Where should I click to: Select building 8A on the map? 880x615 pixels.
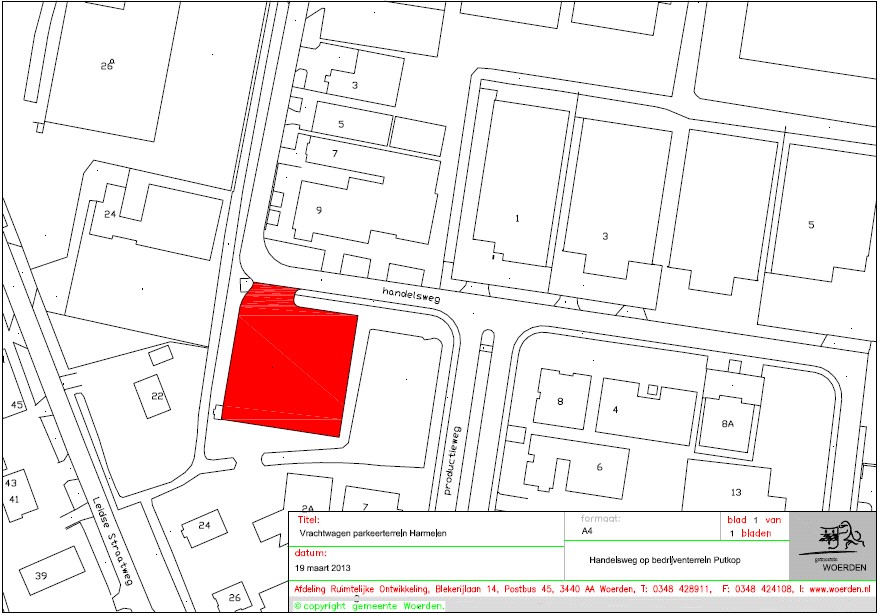pyautogui.click(x=727, y=423)
